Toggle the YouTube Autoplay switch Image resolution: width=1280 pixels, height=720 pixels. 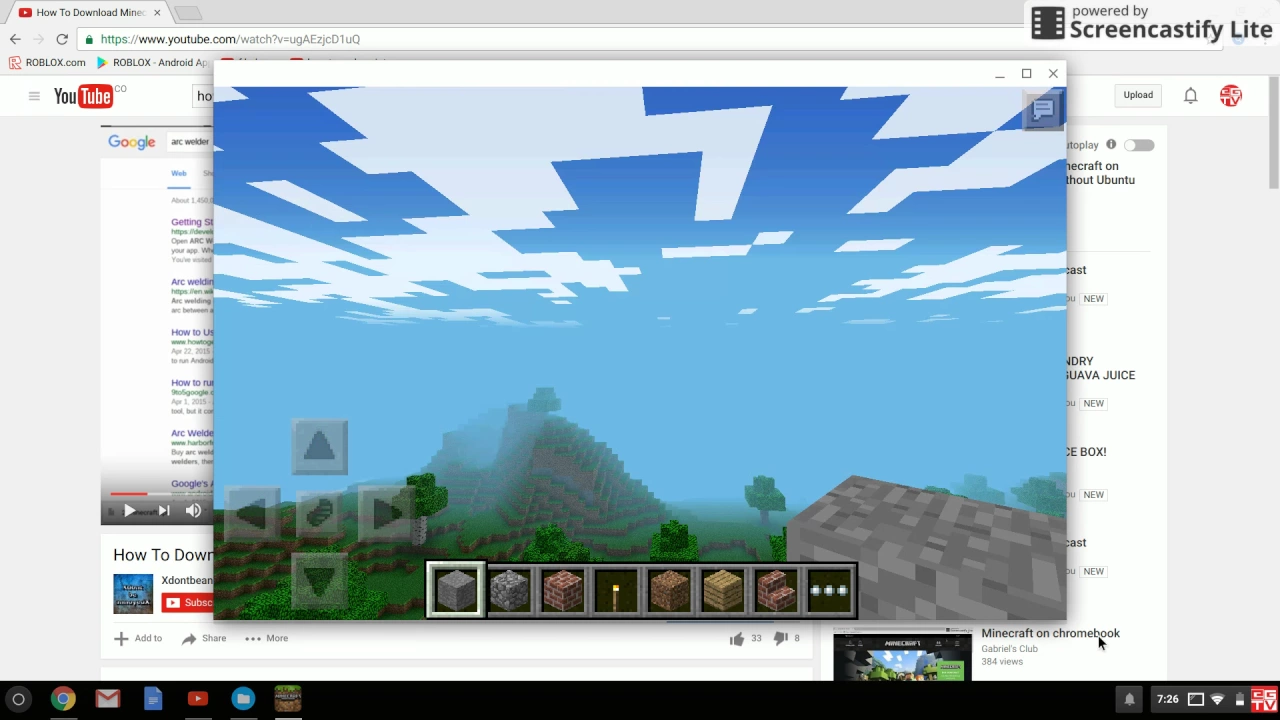click(1139, 145)
